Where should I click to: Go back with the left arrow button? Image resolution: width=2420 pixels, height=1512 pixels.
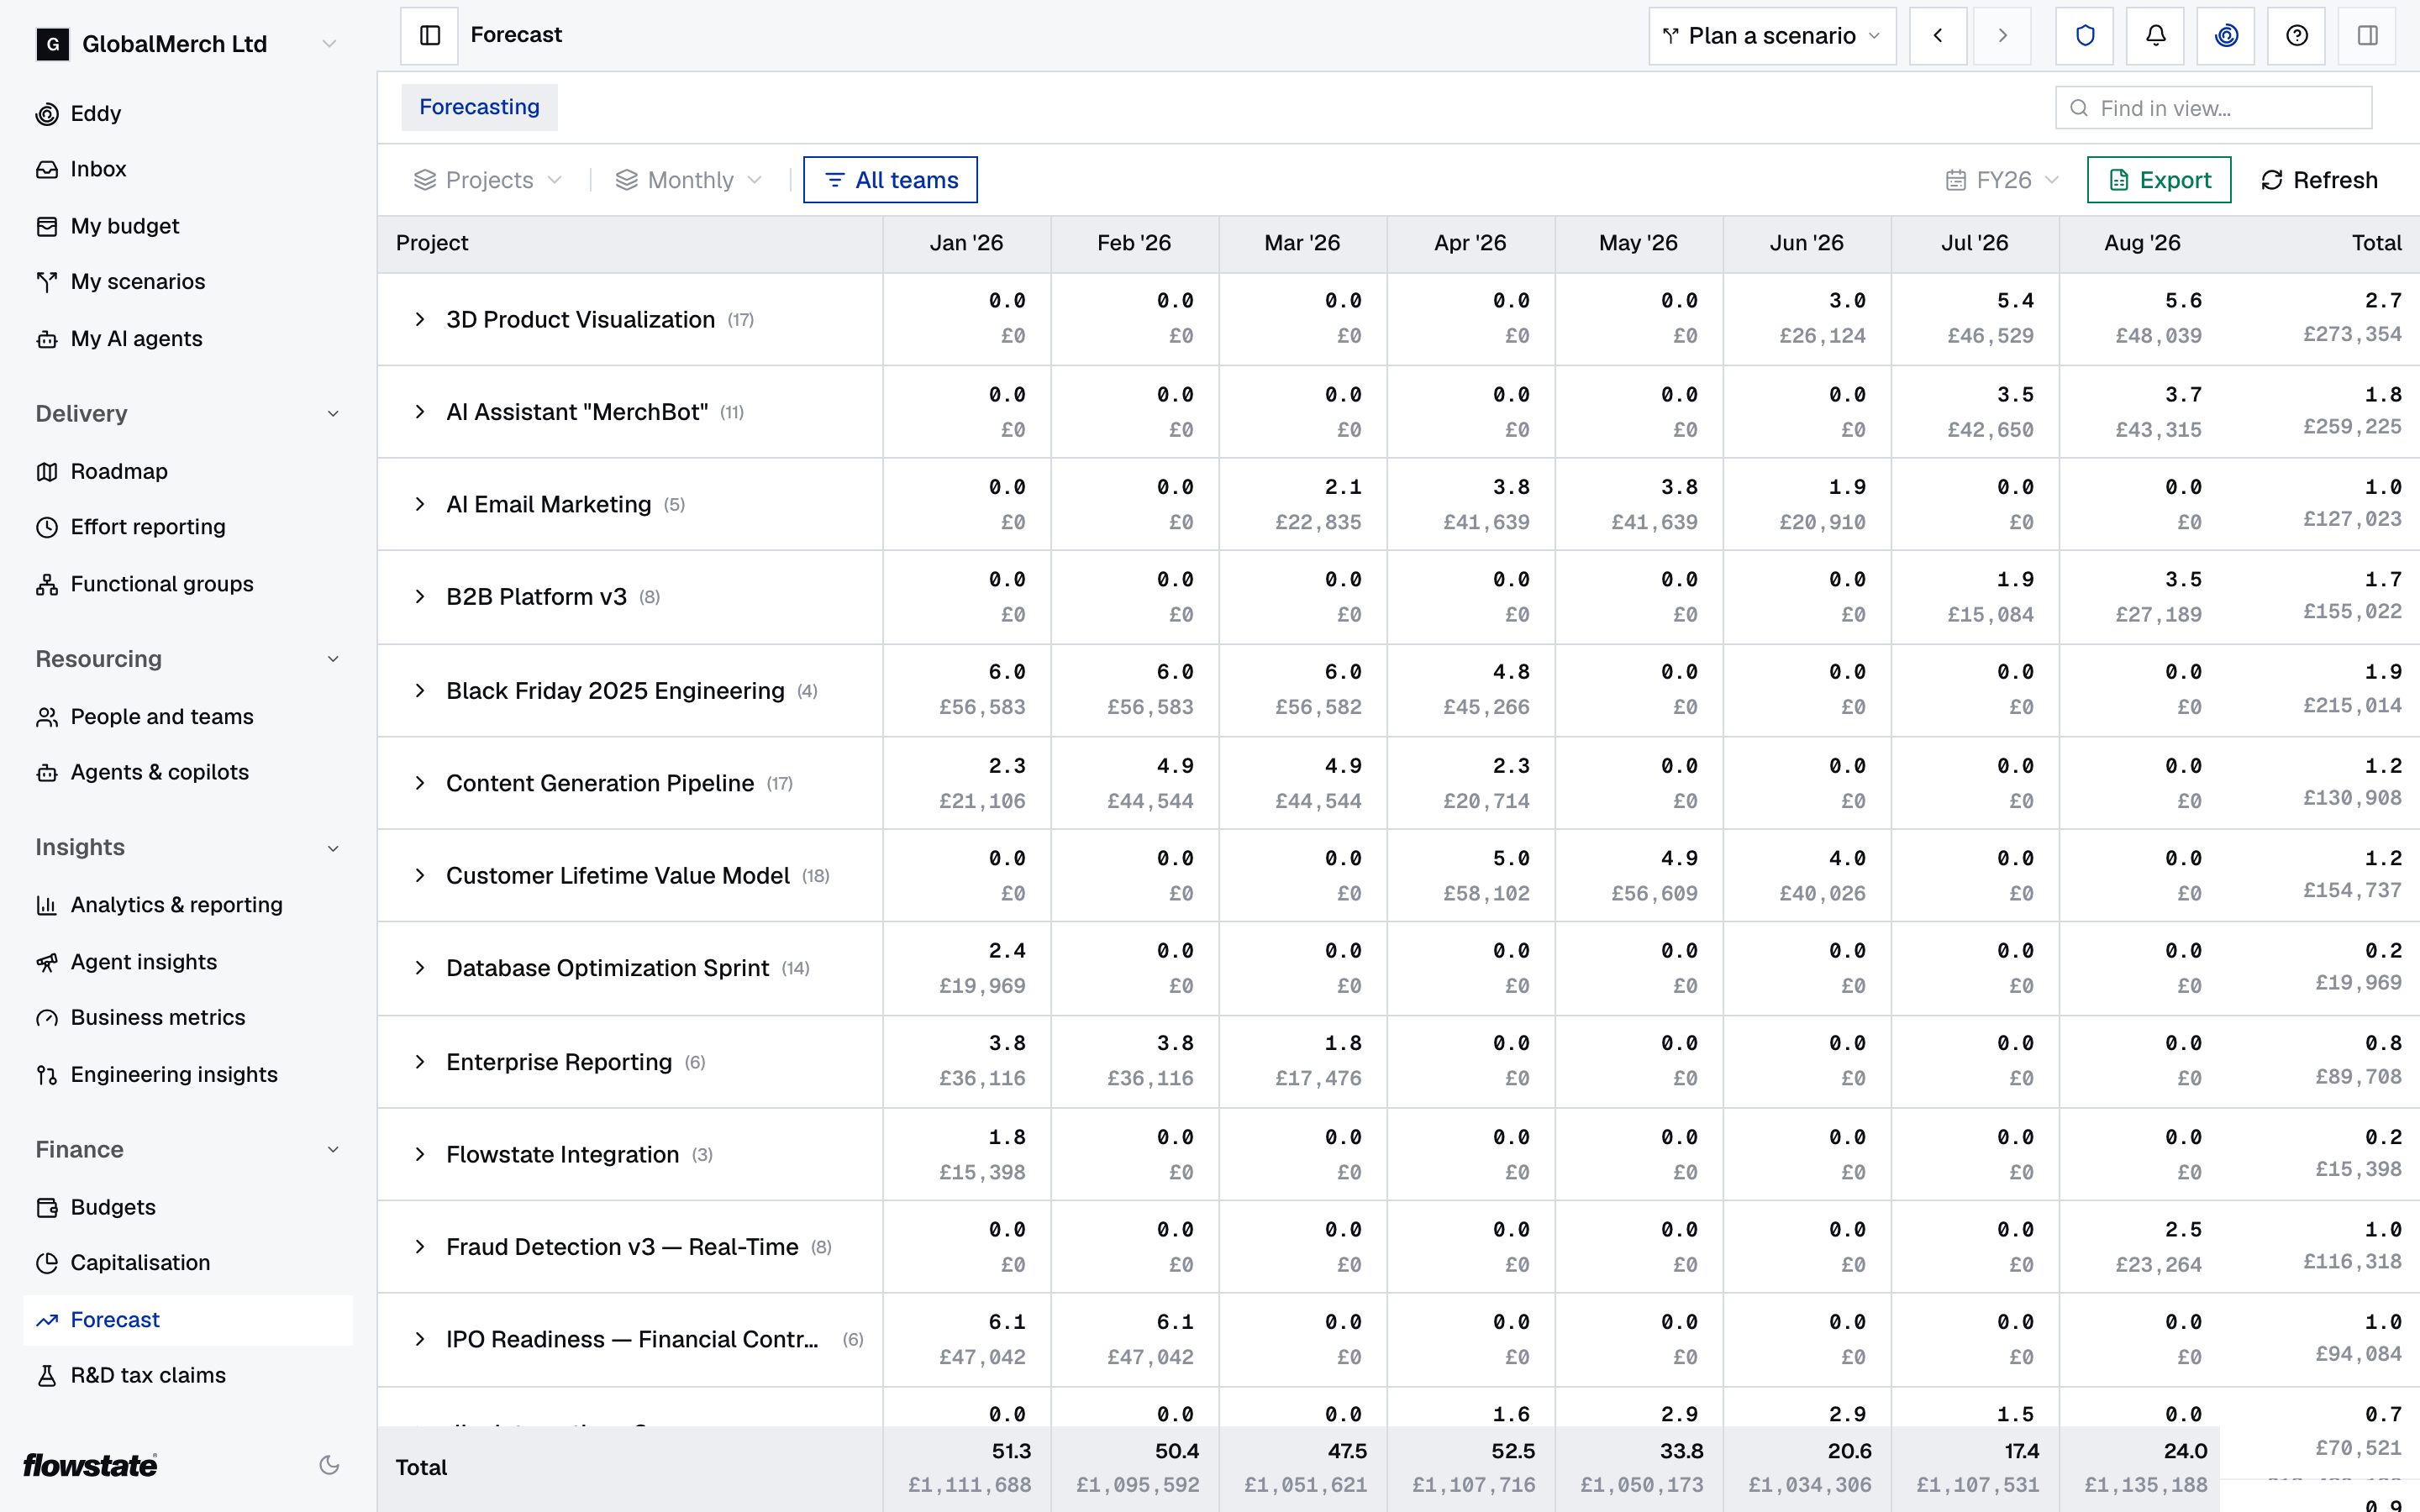[x=1938, y=36]
